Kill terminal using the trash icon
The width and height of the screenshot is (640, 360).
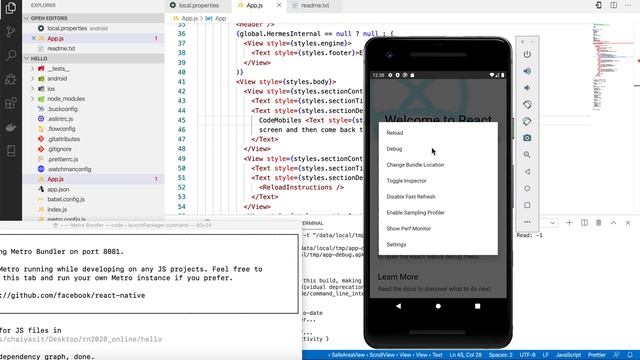(x=598, y=222)
